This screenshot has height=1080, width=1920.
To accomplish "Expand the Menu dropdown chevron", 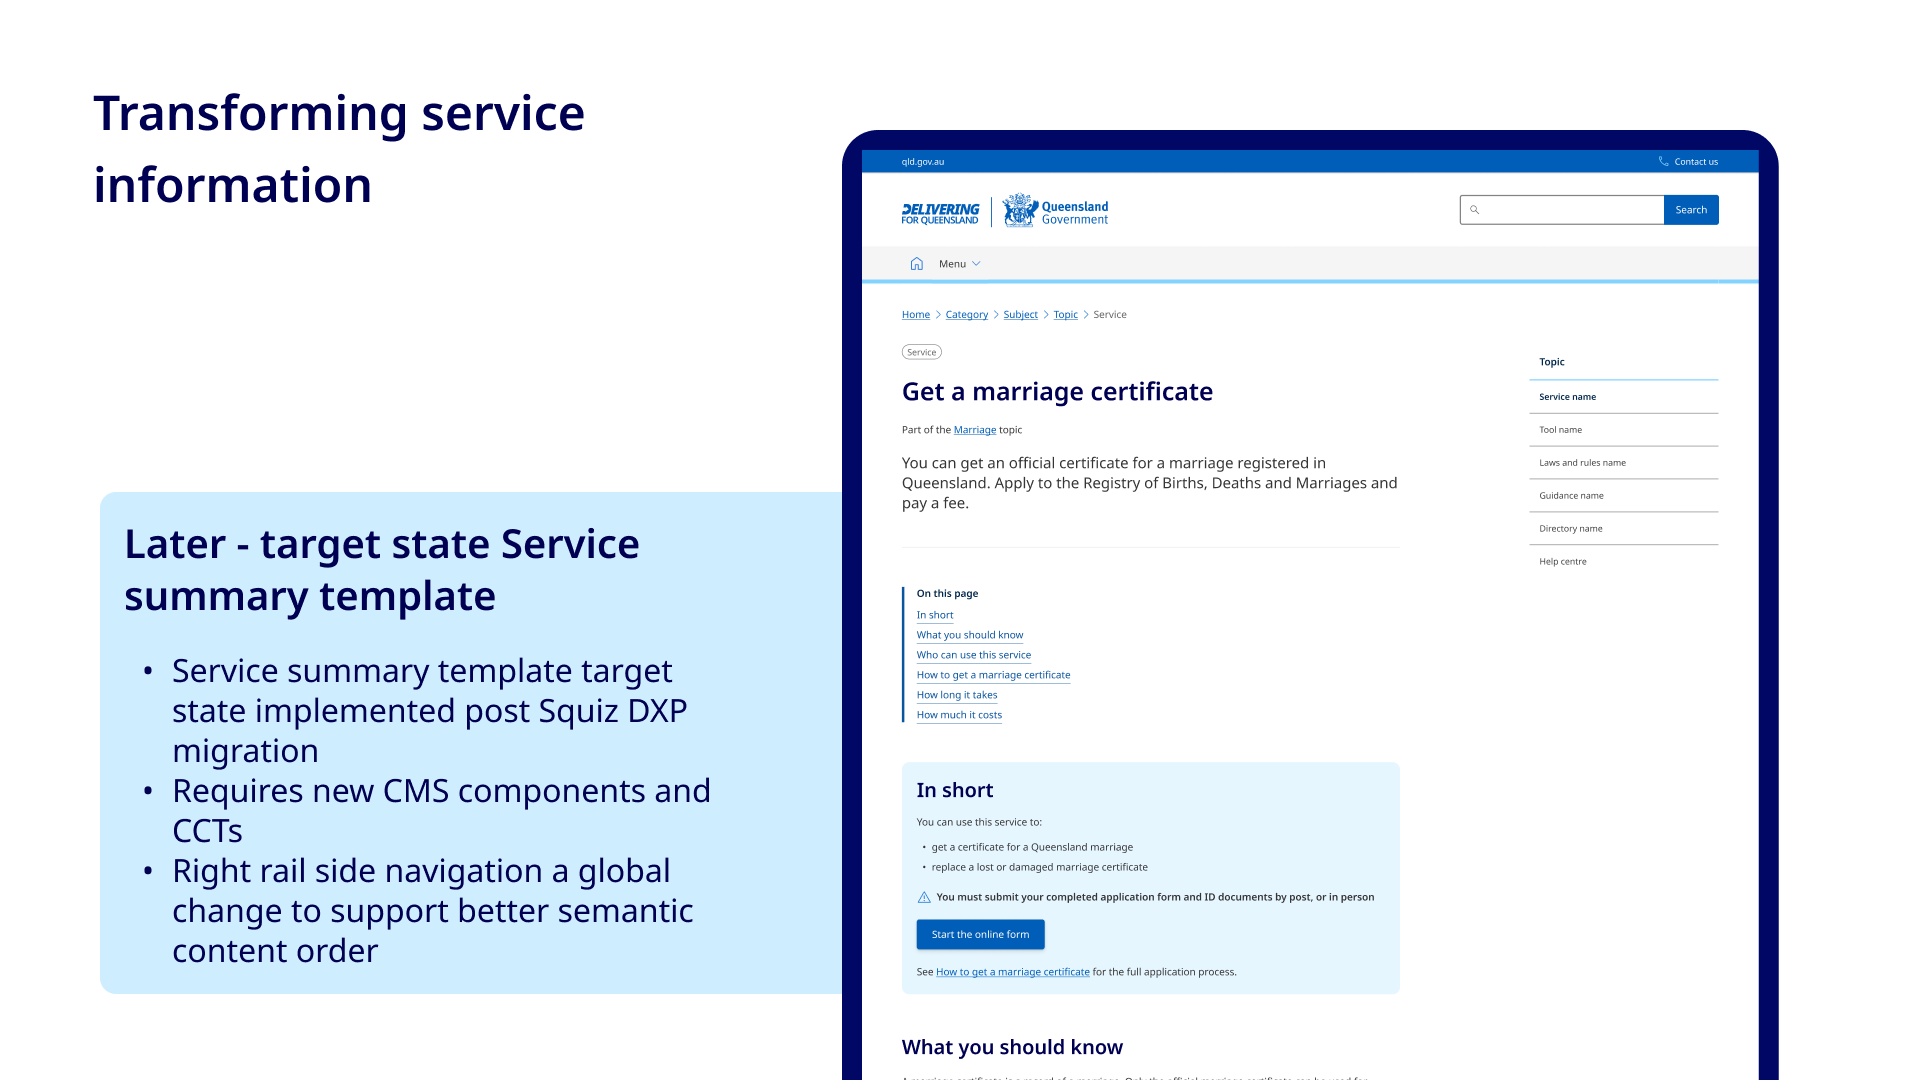I will (x=976, y=264).
